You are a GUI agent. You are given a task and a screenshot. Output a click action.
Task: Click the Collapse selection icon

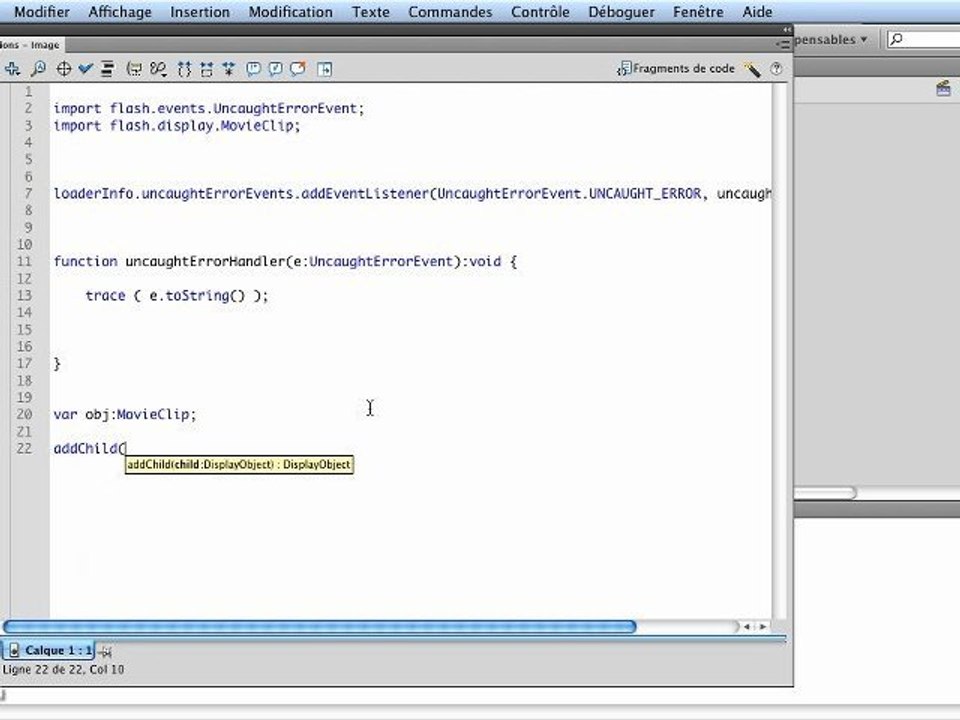tap(207, 69)
